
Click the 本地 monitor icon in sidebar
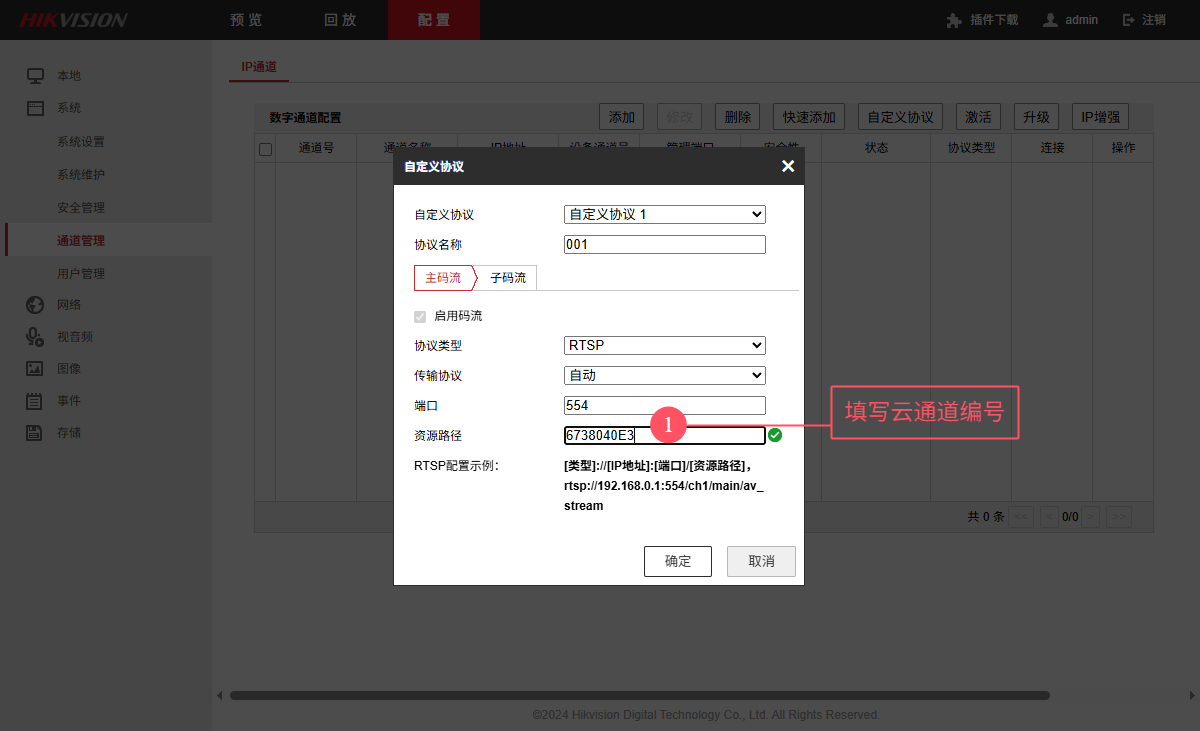[35, 76]
